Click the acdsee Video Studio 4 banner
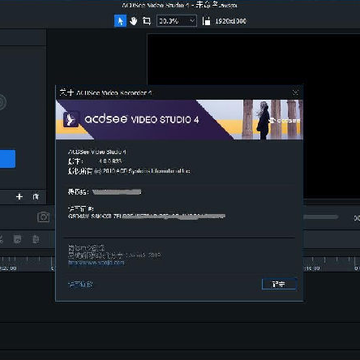This screenshot has width=360, height=360. [179, 119]
